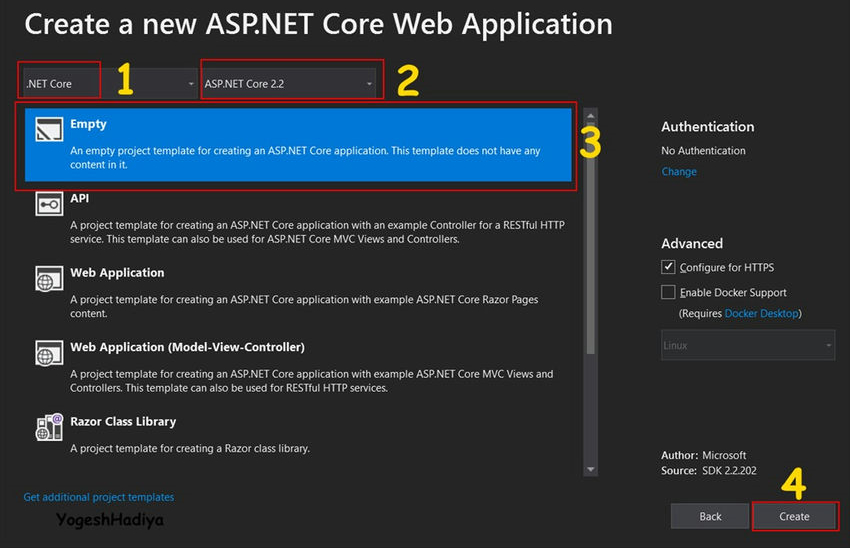
Task: Select the API project template
Action: tap(298, 218)
